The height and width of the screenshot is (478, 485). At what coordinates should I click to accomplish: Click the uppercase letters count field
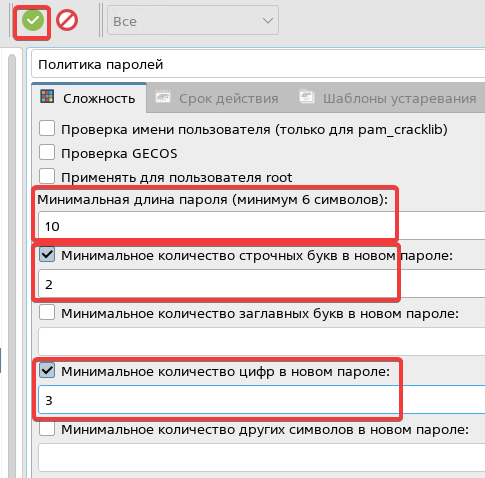[x=262, y=342]
